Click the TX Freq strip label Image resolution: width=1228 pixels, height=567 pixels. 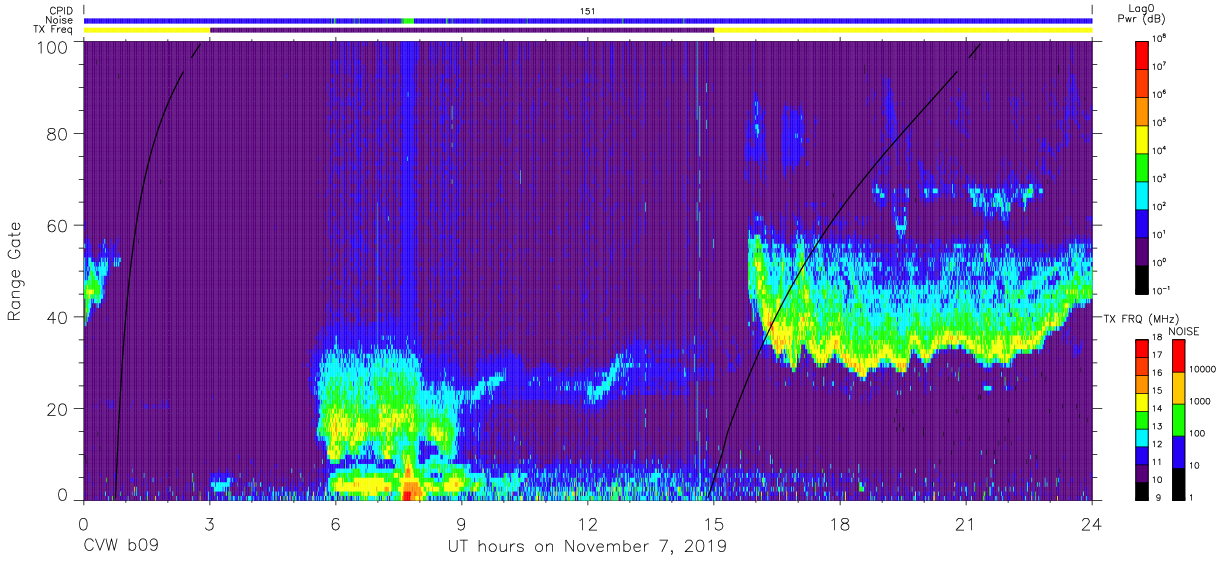pyautogui.click(x=53, y=30)
